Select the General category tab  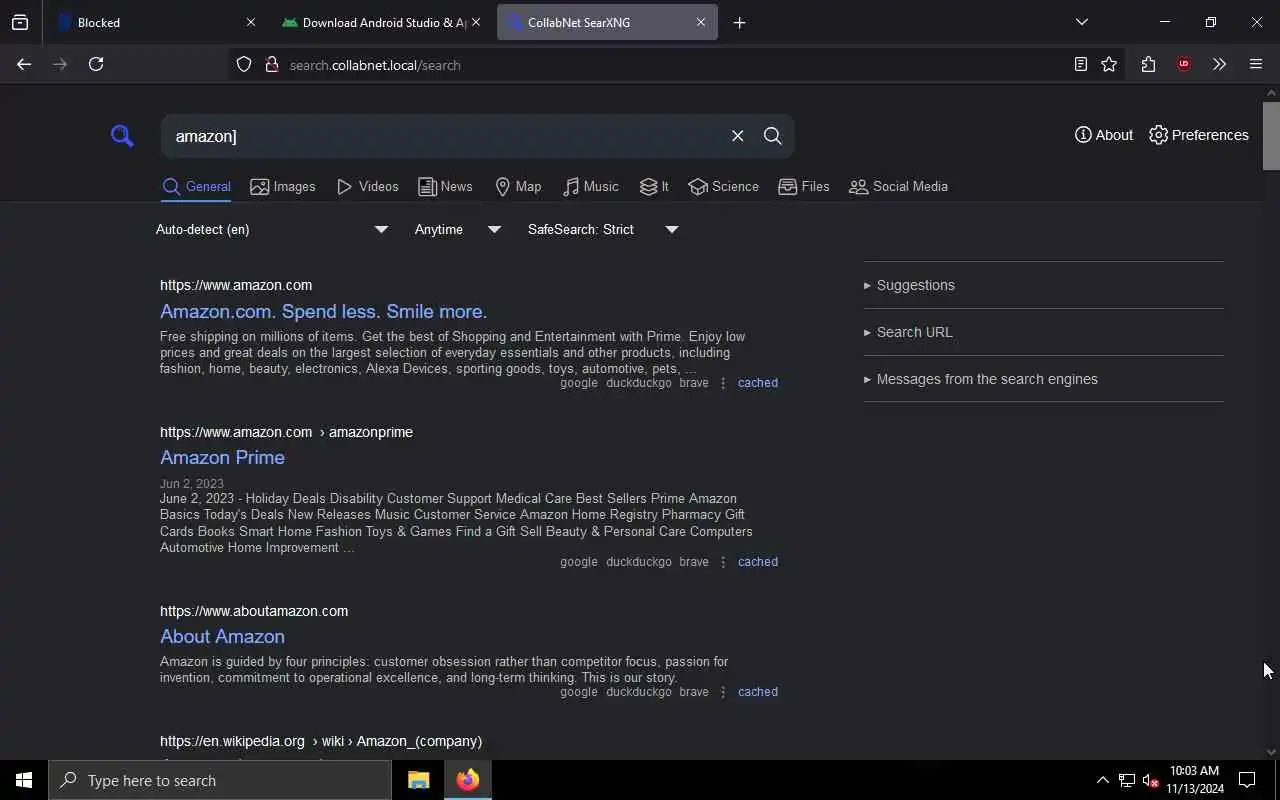pos(197,187)
